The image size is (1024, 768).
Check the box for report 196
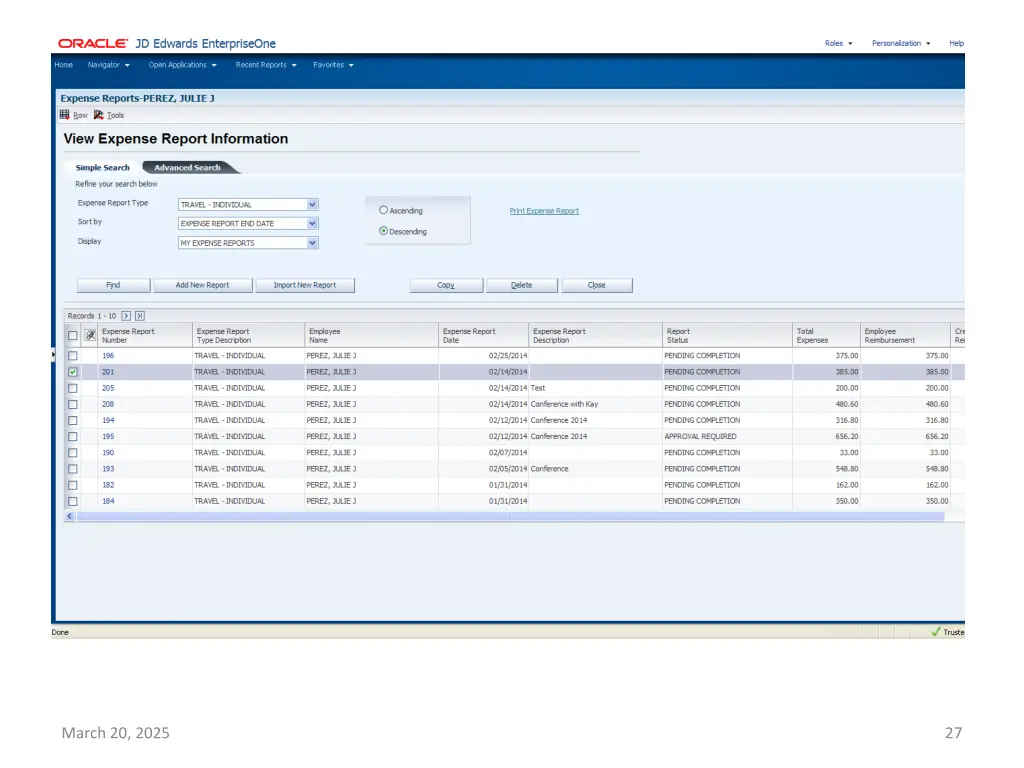pyautogui.click(x=73, y=356)
